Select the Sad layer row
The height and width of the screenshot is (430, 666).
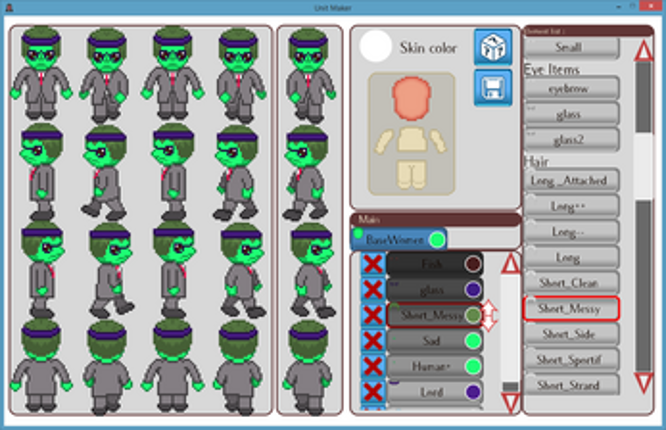pyautogui.click(x=434, y=341)
